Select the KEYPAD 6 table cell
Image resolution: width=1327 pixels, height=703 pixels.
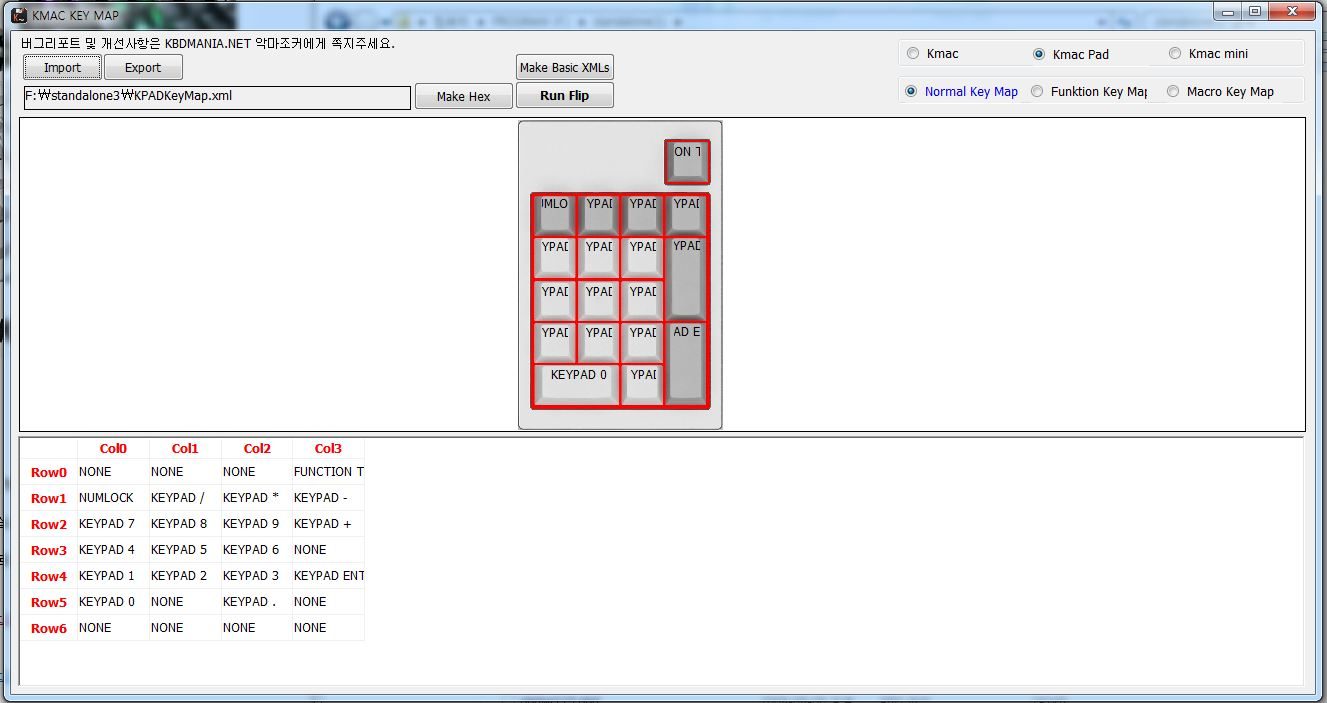(x=256, y=550)
